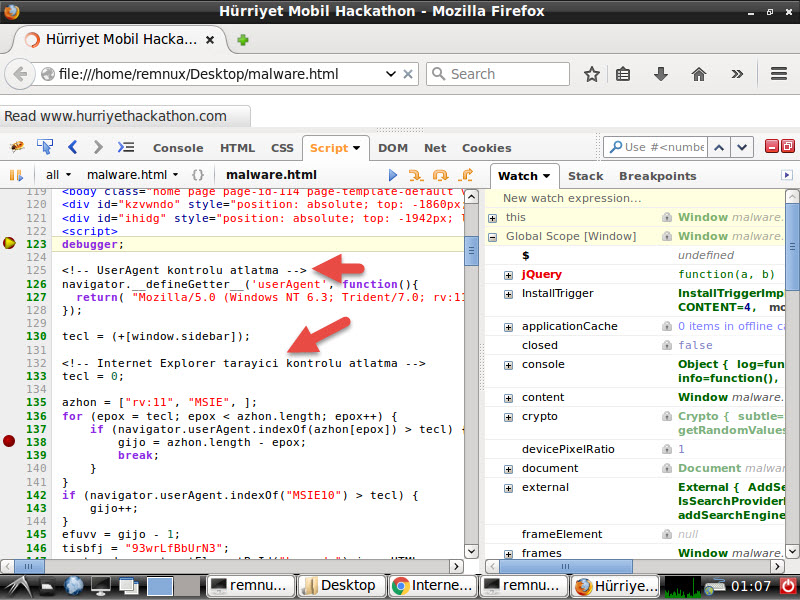Image resolution: width=800 pixels, height=600 pixels.
Task: Switch to the Interne... Chrome taskbar item
Action: [433, 585]
